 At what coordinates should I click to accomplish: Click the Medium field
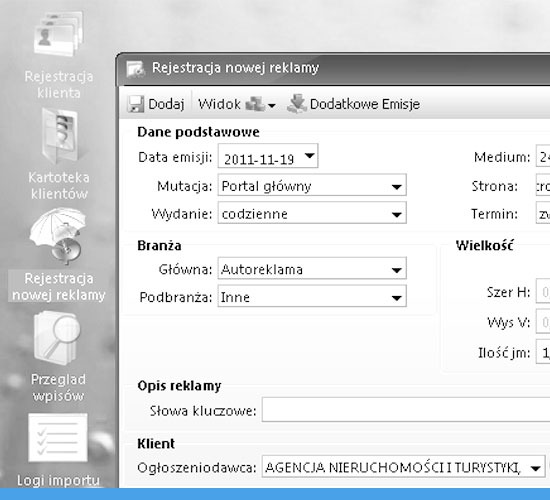pos(543,156)
